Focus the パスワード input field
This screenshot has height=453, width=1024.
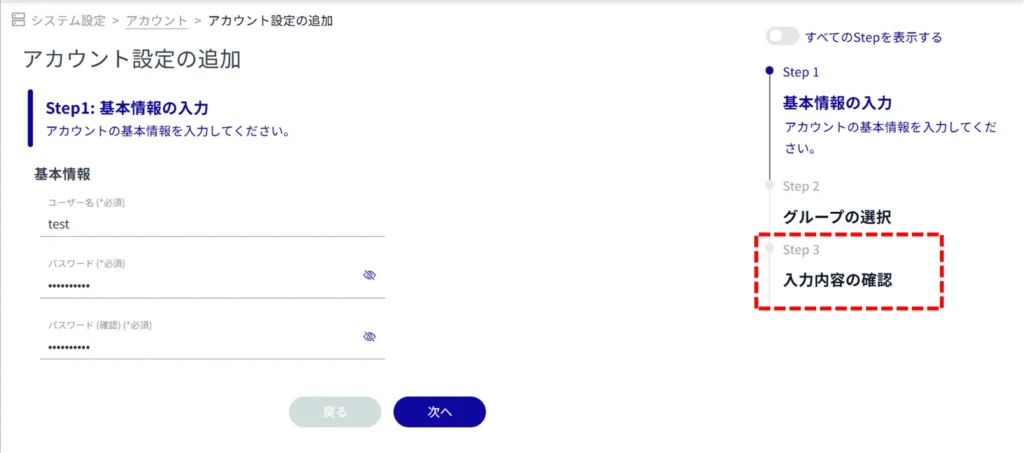(200, 286)
